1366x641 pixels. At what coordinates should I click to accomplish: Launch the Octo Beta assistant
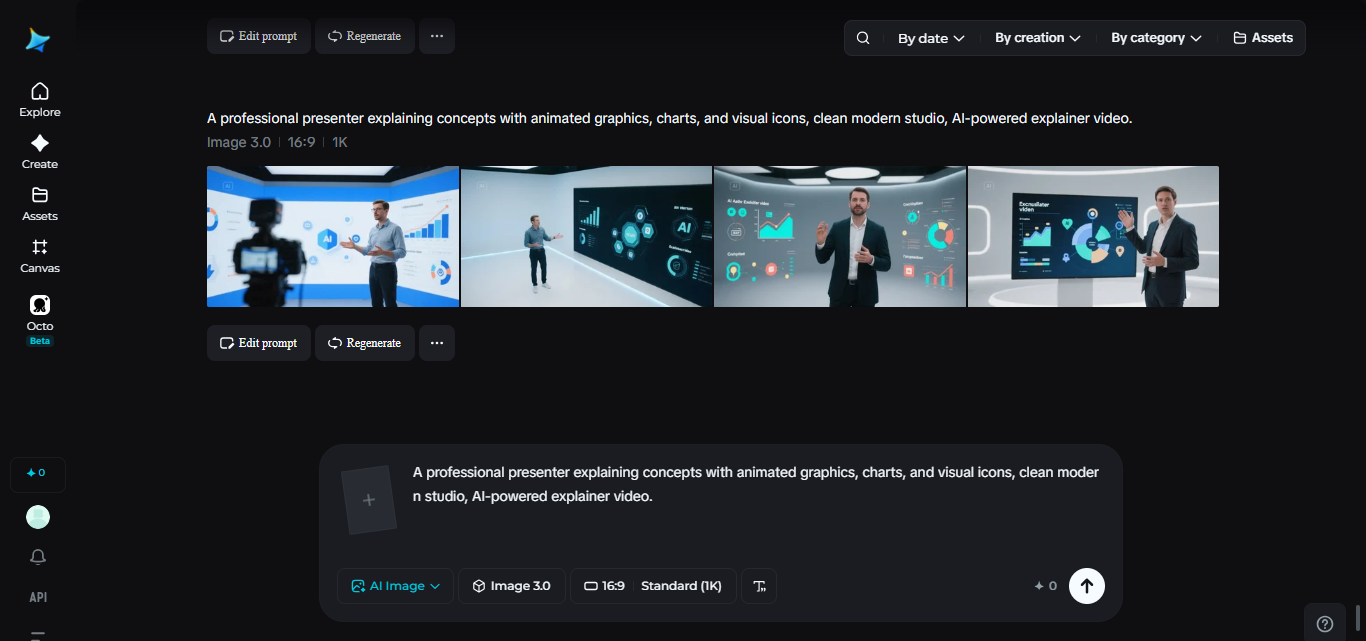(x=40, y=320)
